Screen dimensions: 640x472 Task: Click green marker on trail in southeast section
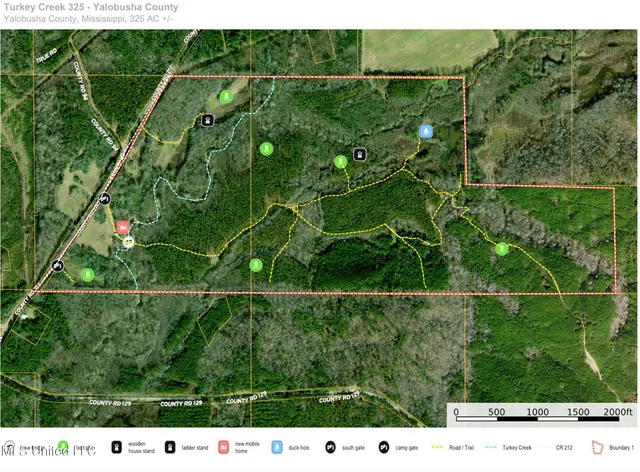(x=502, y=249)
